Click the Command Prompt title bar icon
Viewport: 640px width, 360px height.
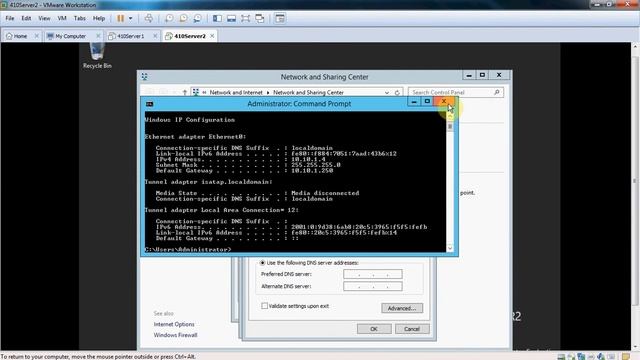pos(149,104)
